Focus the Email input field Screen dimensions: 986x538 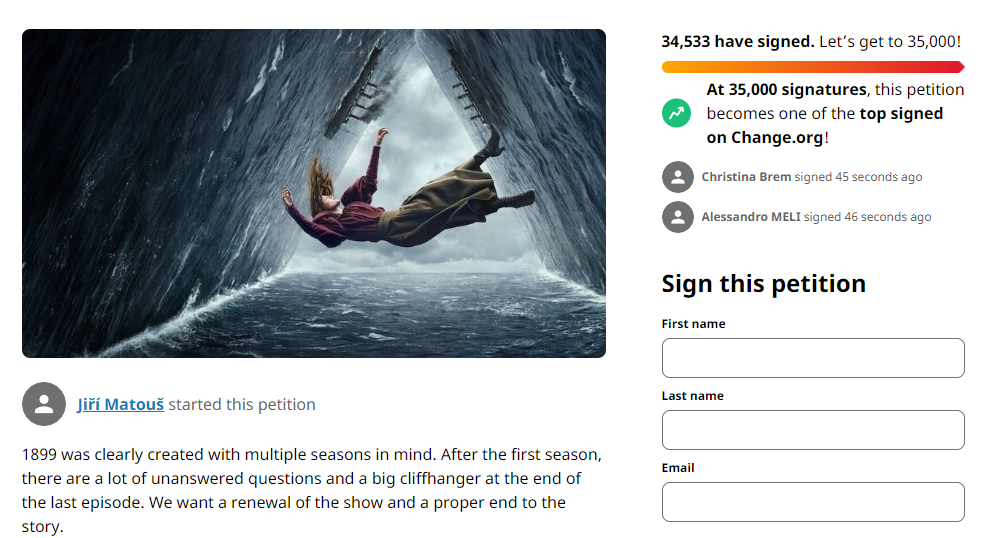(813, 502)
